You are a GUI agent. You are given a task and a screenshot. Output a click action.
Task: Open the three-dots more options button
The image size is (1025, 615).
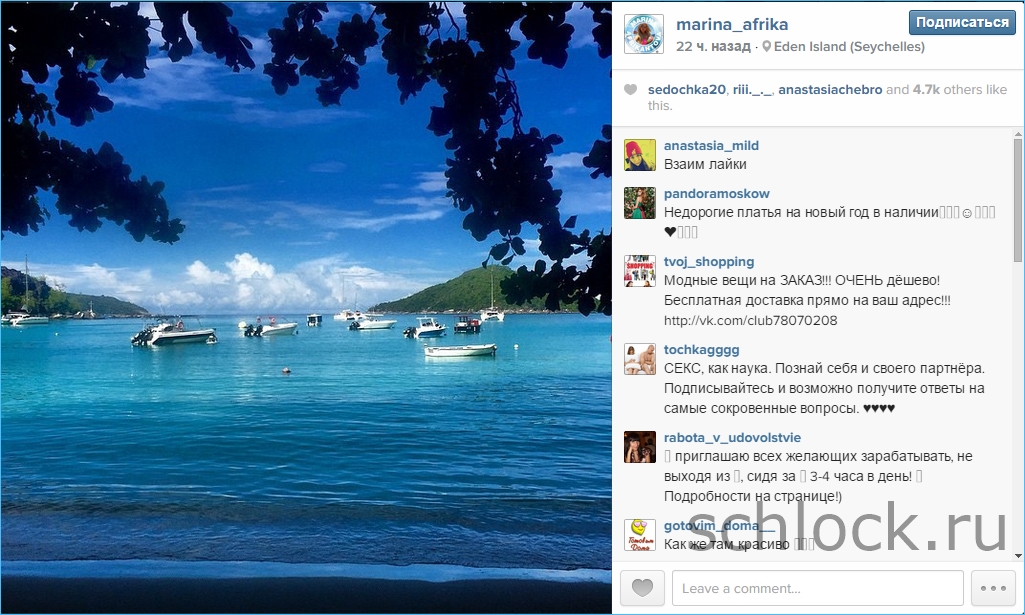pyautogui.click(x=993, y=588)
